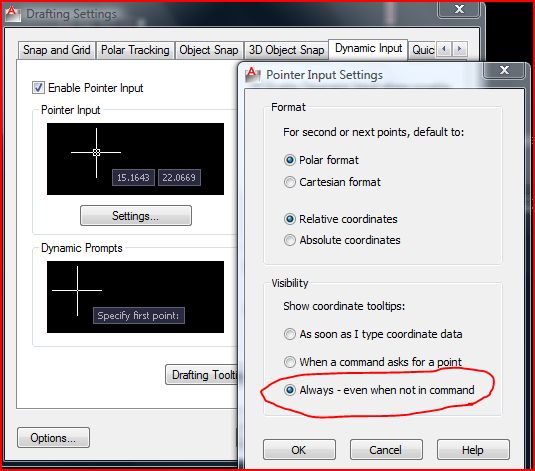Choose Absolute coordinates option
Viewport: 535px width, 471px height.
coord(290,240)
